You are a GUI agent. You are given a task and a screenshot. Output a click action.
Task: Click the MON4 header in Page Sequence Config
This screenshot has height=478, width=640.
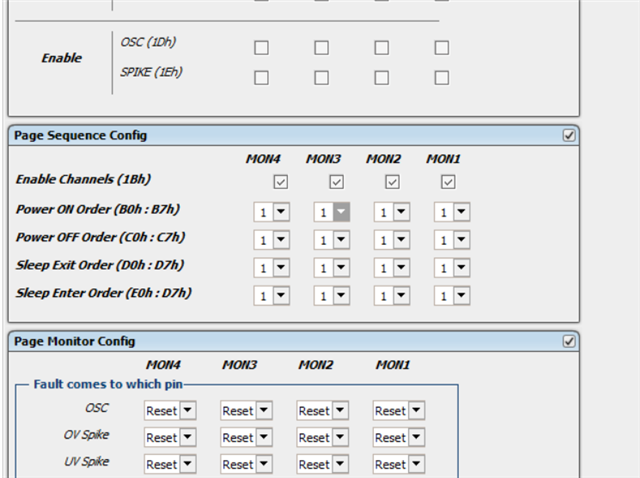(x=263, y=159)
